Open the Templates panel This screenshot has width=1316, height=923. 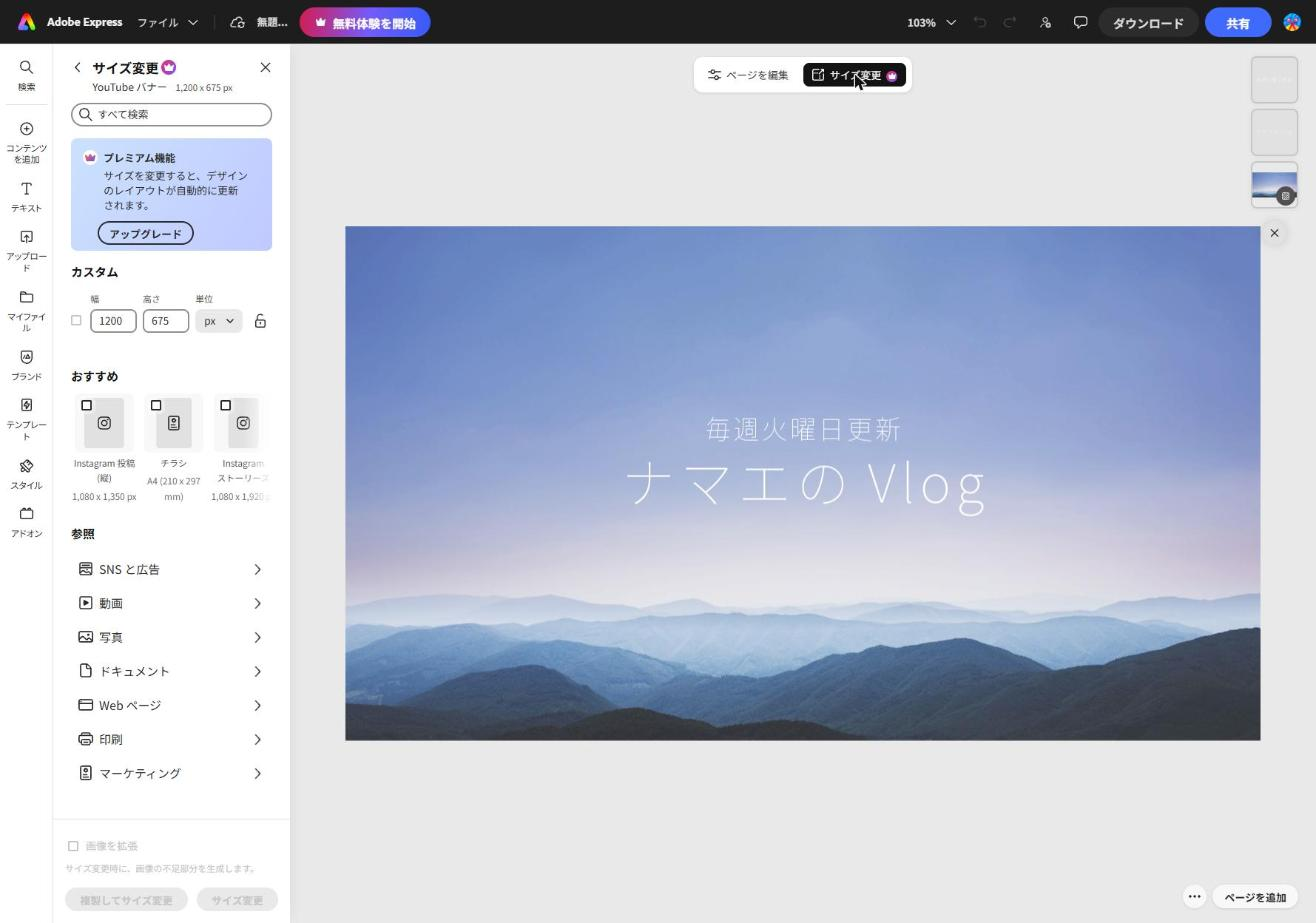click(26, 418)
